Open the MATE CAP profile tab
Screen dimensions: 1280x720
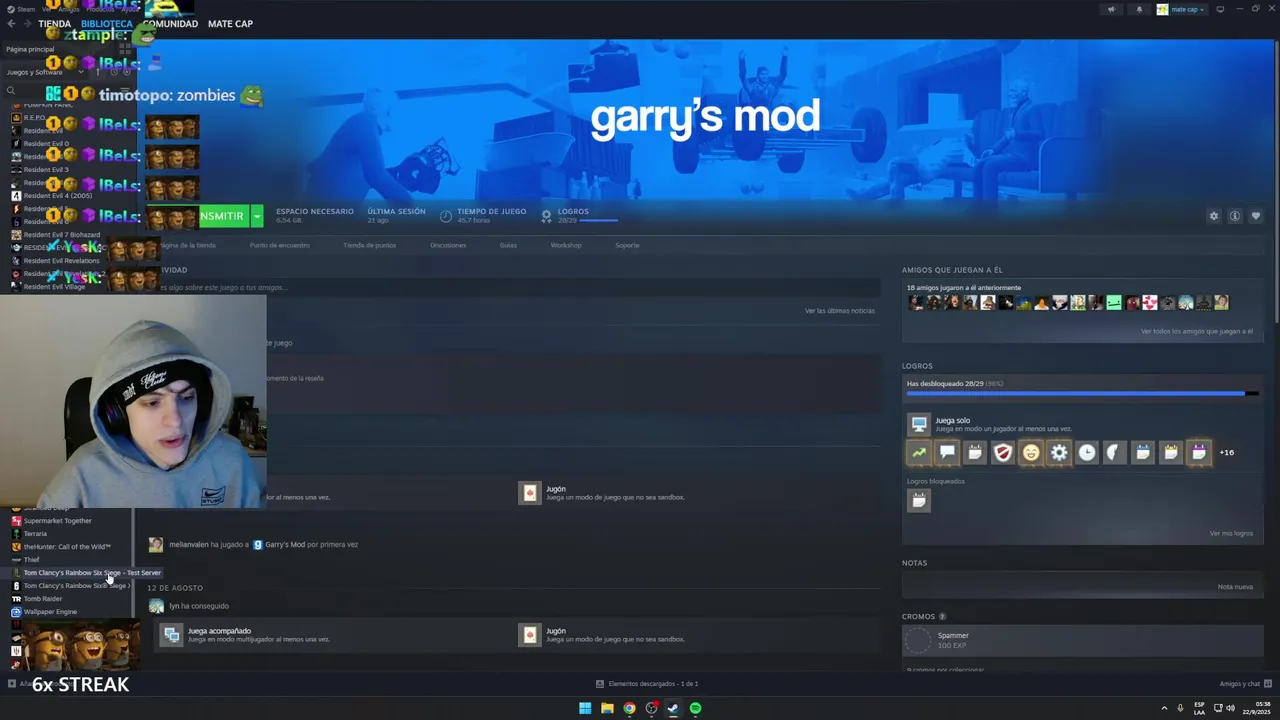tap(230, 23)
